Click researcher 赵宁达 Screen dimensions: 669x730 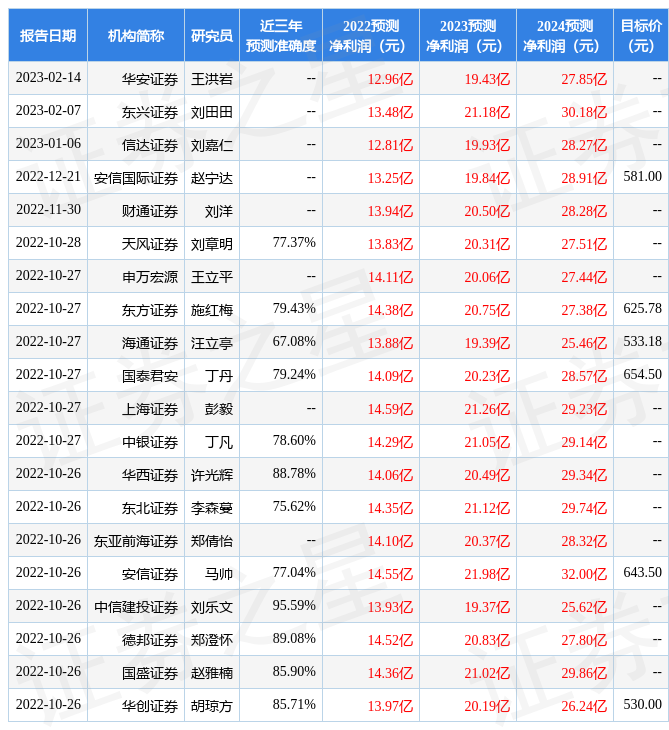coord(212,178)
